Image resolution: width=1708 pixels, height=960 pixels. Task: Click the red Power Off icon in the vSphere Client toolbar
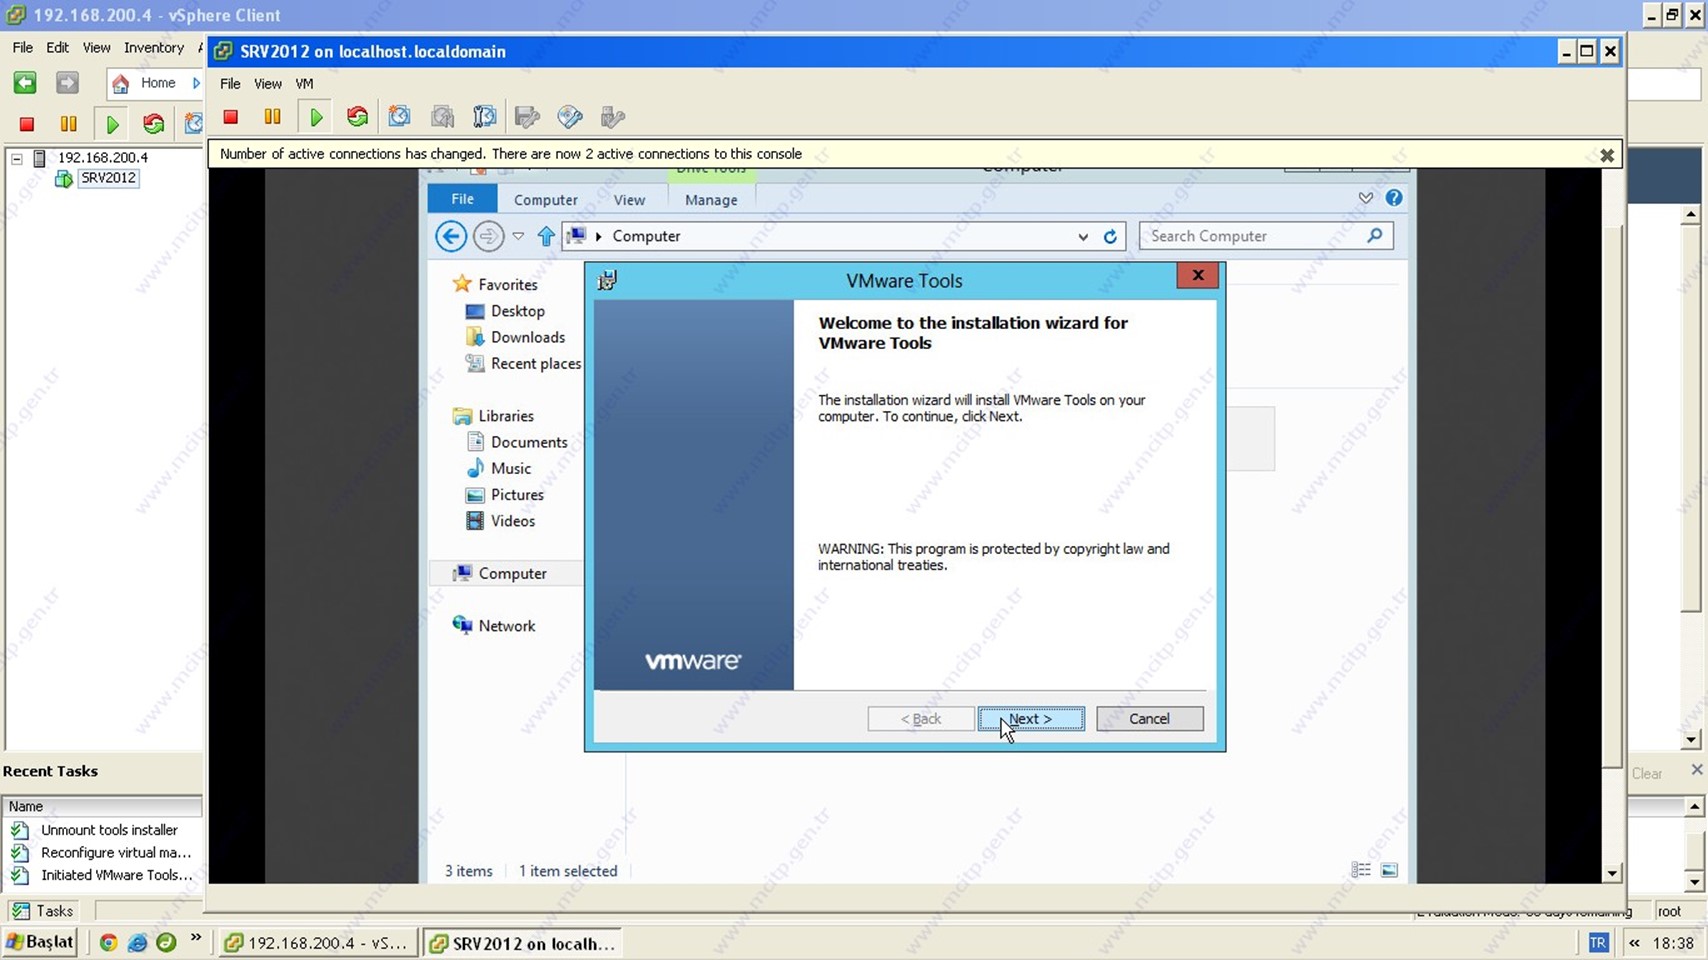point(27,124)
